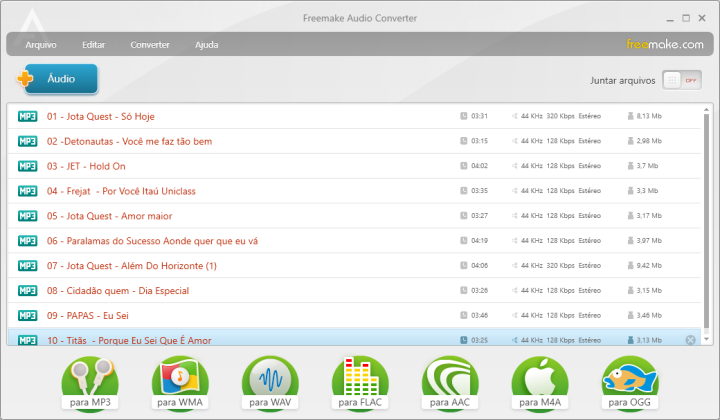Image resolution: width=720 pixels, height=420 pixels.
Task: Click the MP3 badge of the Paralamas track
Action: pos(28,241)
